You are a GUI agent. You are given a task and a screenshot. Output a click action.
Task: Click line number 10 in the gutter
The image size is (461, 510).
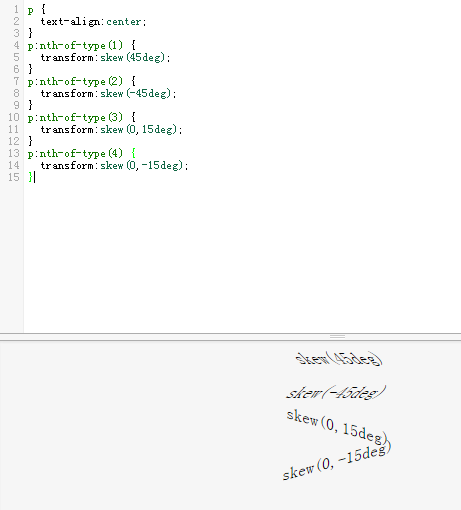click(x=14, y=117)
